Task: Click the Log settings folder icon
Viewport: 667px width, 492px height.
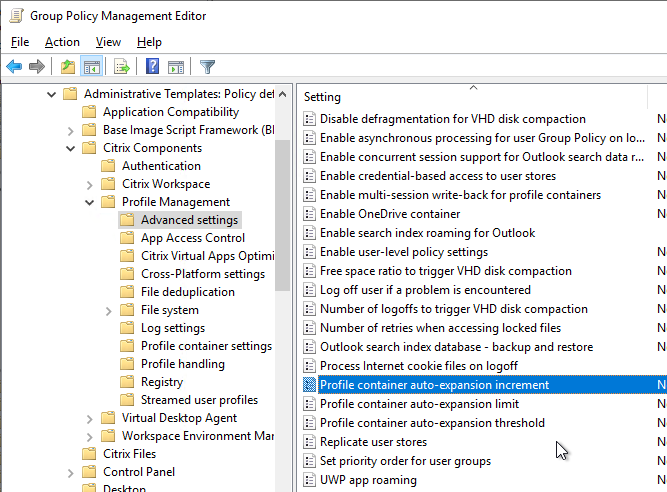Action: point(127,328)
